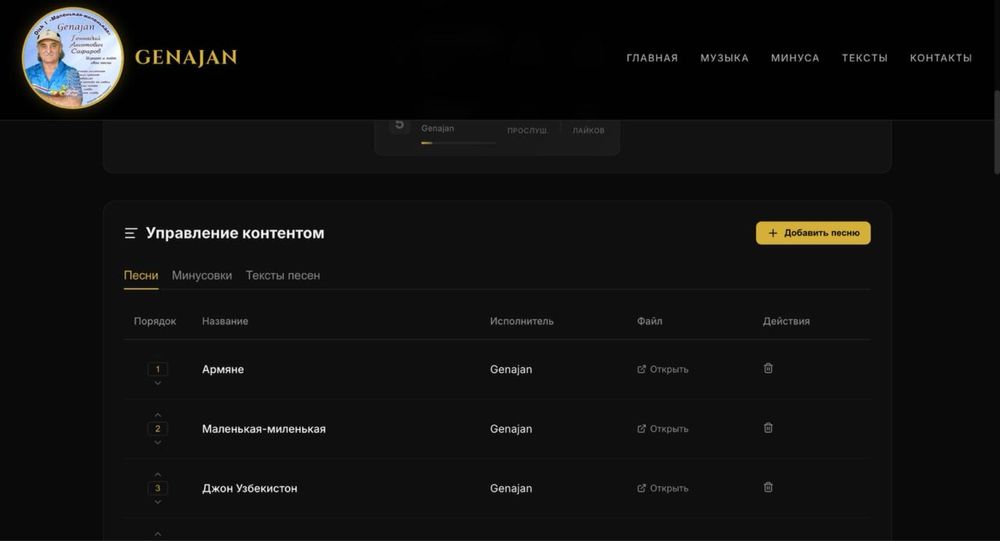
Task: Delete the song Джон Узбекистон
Action: click(x=768, y=488)
